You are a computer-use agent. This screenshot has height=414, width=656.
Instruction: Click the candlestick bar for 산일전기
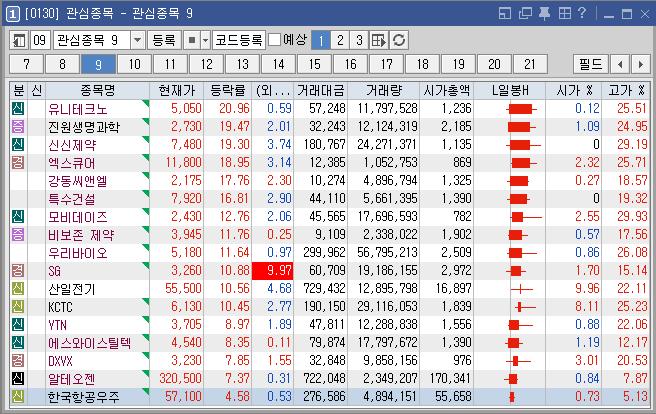pos(521,289)
